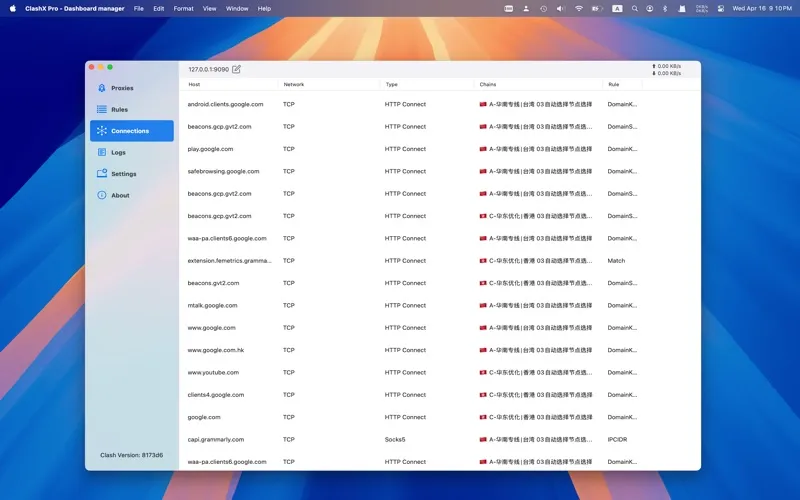Switch to the Logs section
This screenshot has width=800, height=500.
[x=132, y=152]
